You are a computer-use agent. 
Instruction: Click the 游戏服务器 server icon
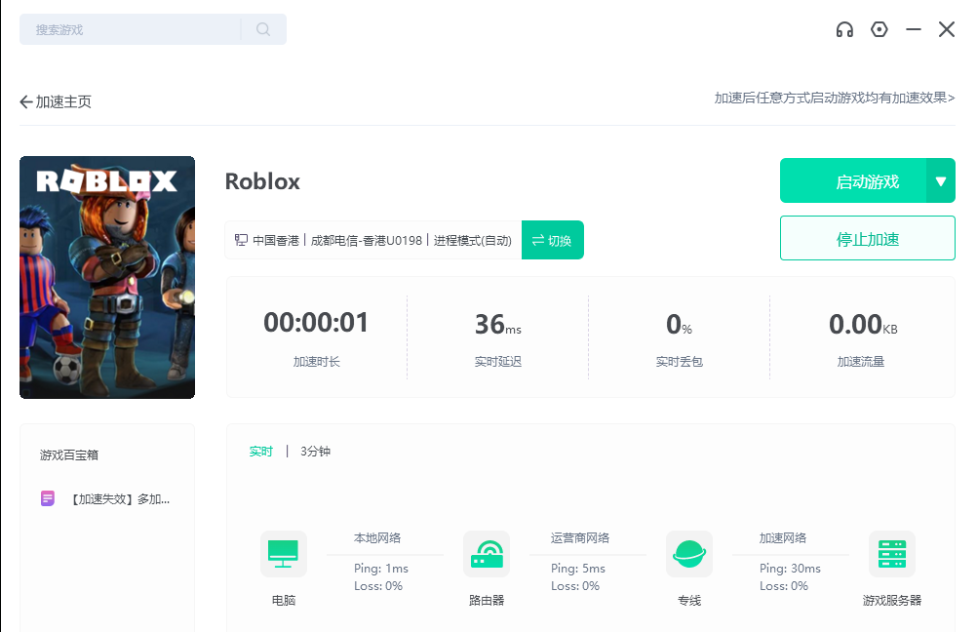click(892, 554)
